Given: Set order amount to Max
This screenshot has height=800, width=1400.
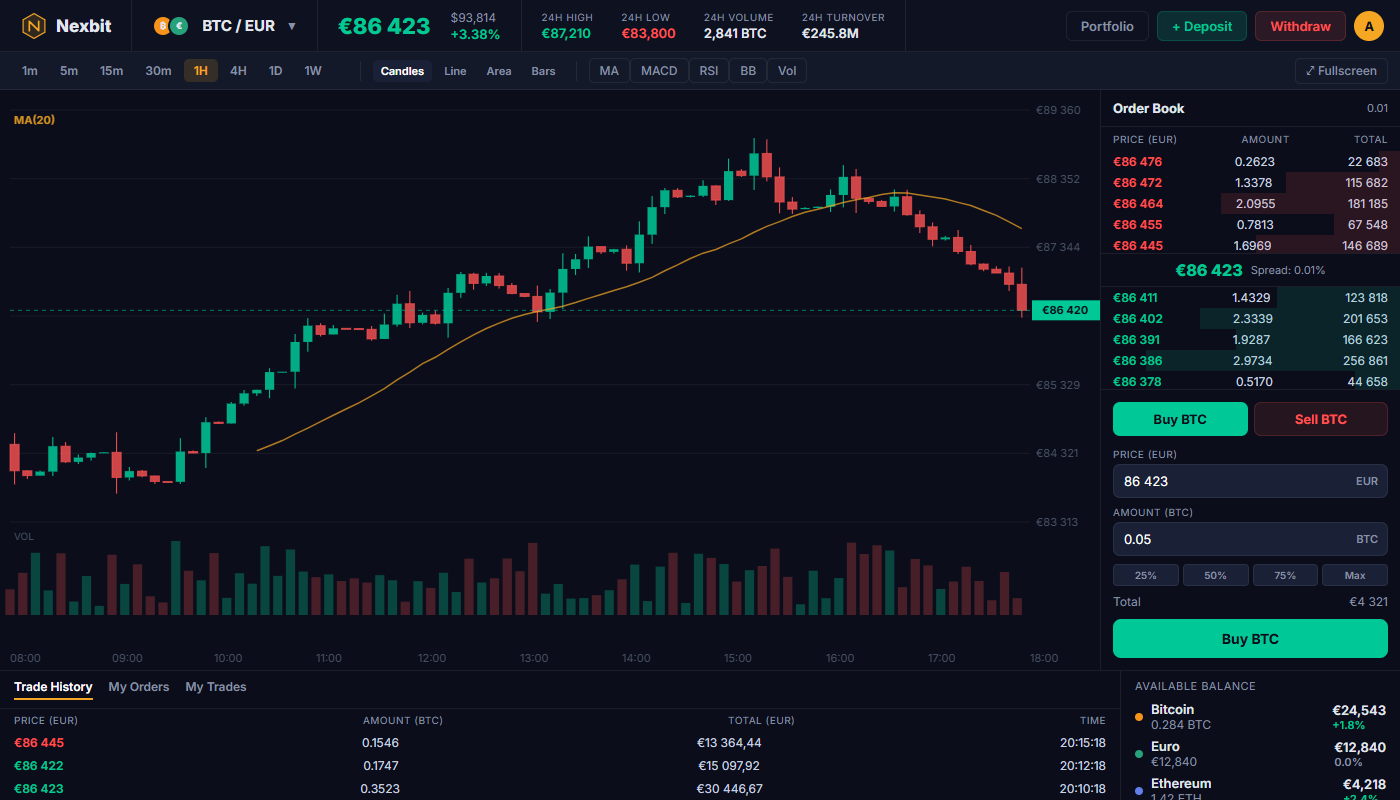Looking at the screenshot, I should coord(1355,575).
